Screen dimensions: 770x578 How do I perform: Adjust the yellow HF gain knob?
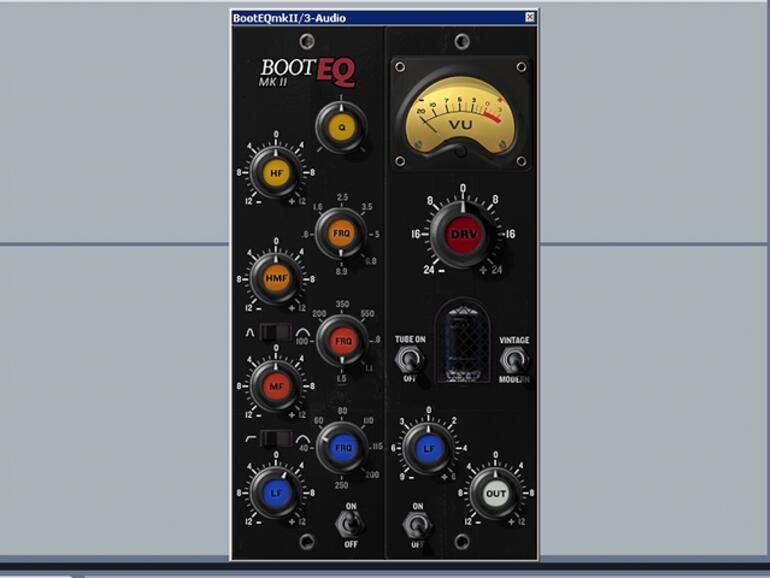[276, 172]
